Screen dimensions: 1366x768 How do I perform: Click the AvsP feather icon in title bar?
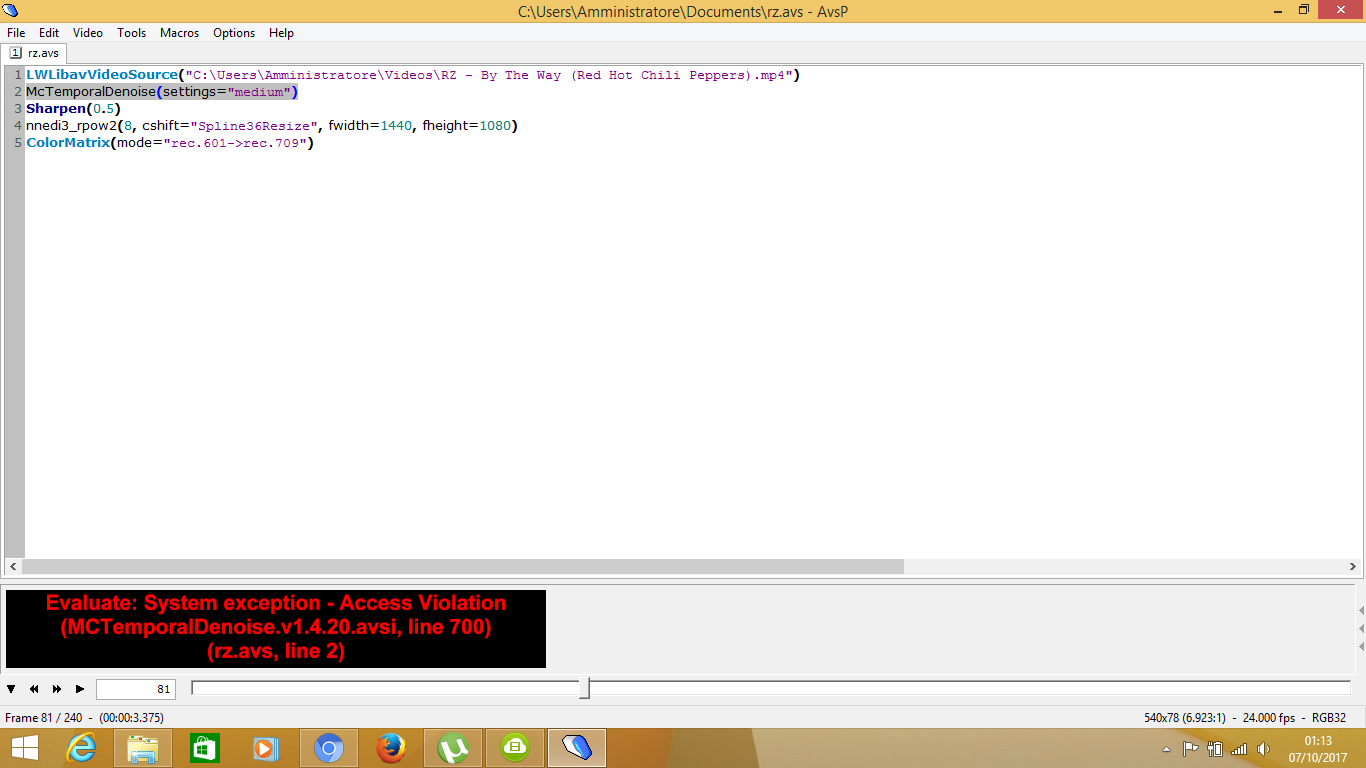[x=12, y=11]
